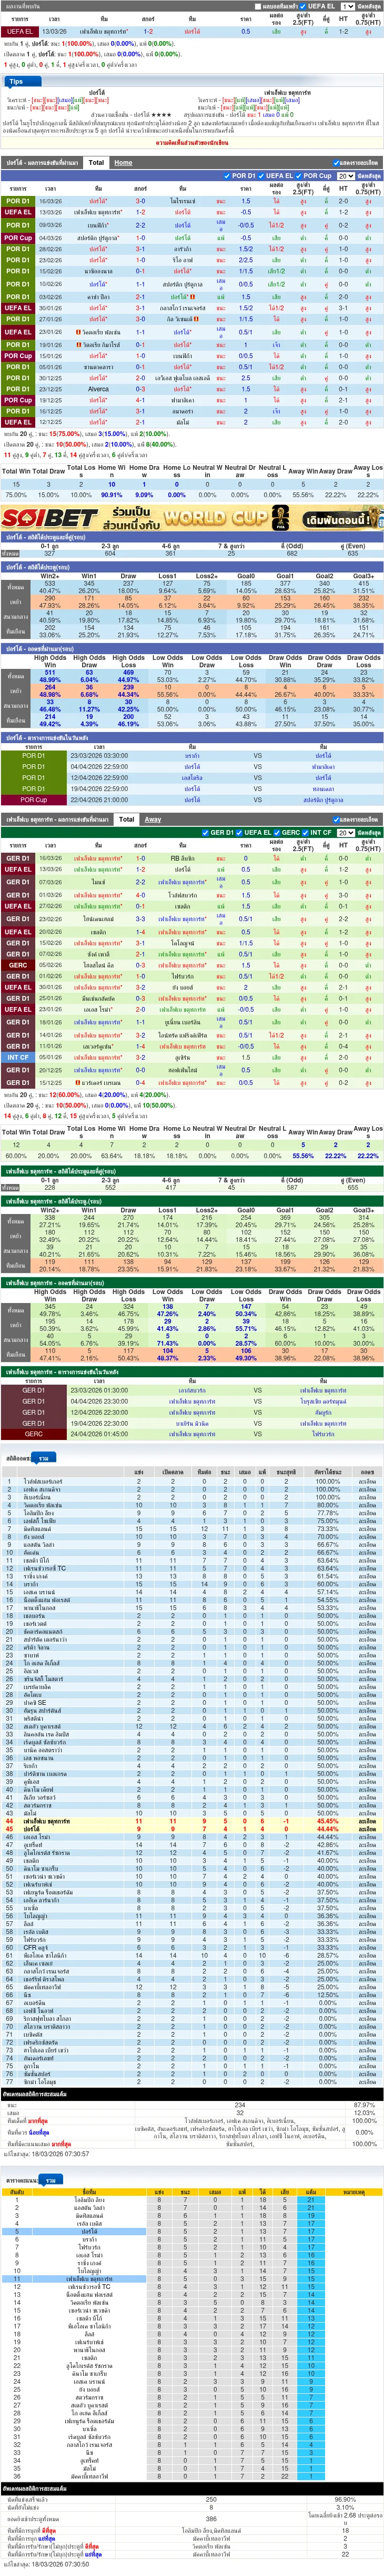Select the Total tab in Stuttgart section
This screenshot has width=384, height=2576.
(126, 819)
